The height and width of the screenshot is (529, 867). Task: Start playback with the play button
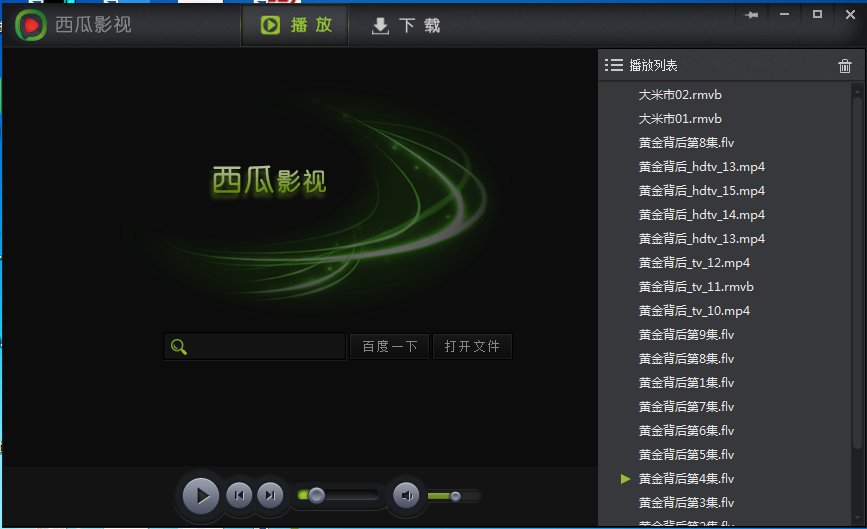tap(201, 496)
